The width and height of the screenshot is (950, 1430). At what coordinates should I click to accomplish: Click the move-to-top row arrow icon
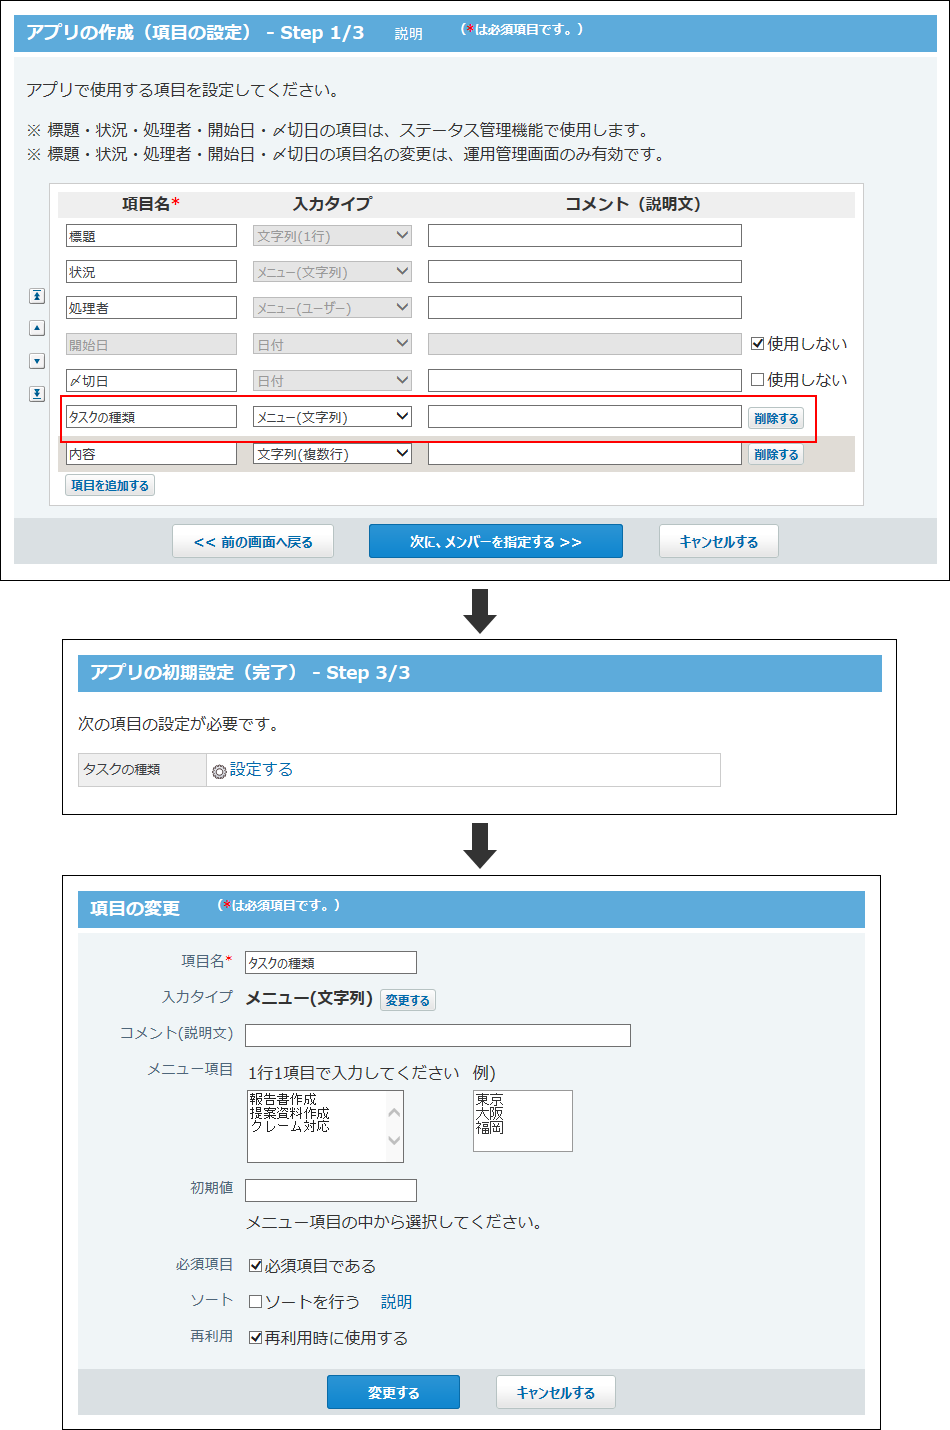pos(37,296)
